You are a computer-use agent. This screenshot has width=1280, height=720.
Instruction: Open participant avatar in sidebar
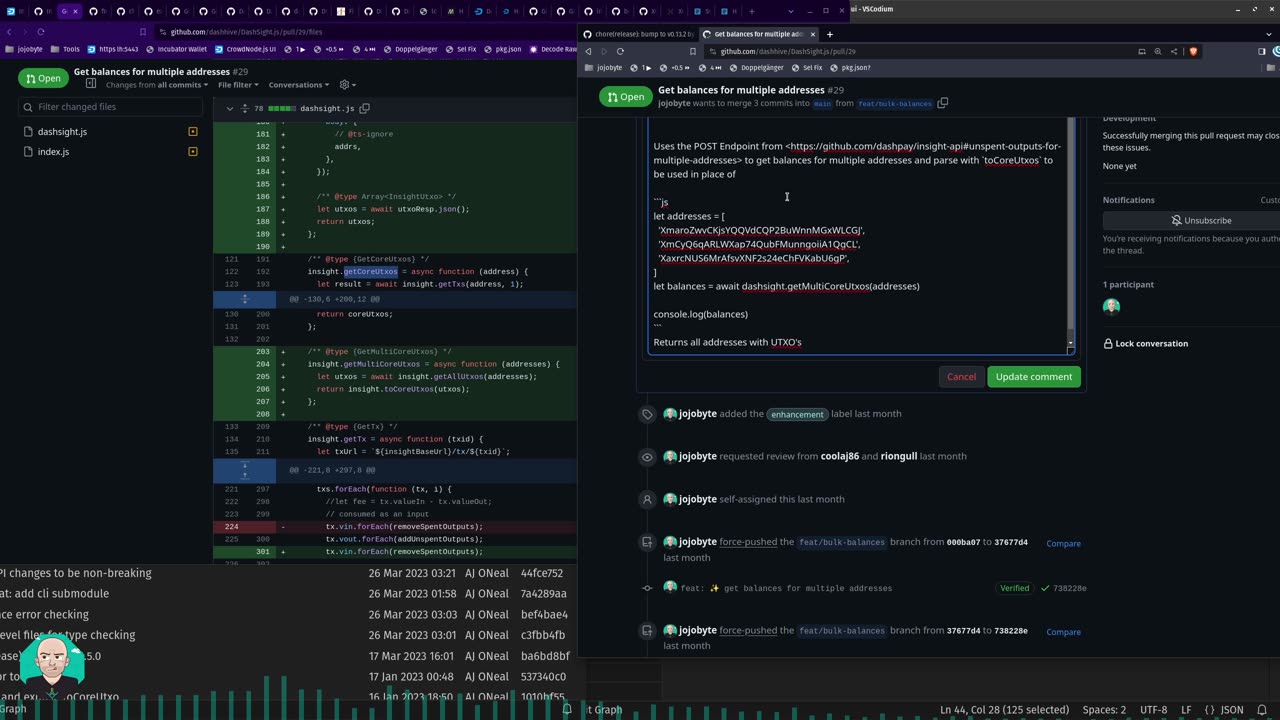pos(1111,307)
